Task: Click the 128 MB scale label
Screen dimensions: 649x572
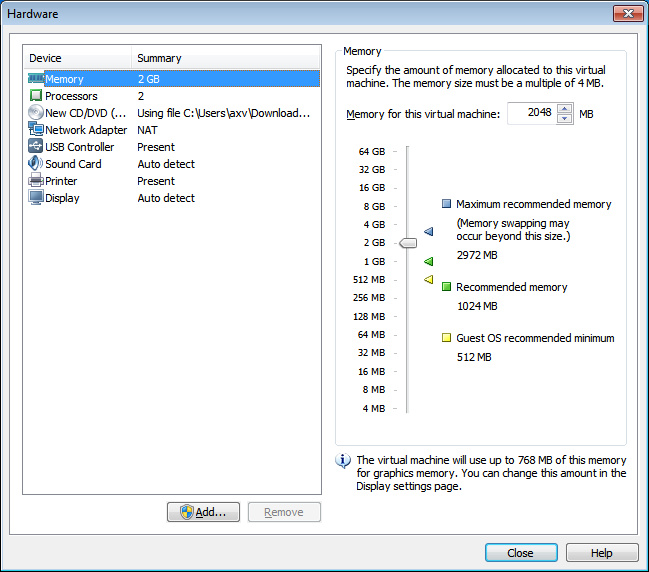Action: (x=369, y=317)
